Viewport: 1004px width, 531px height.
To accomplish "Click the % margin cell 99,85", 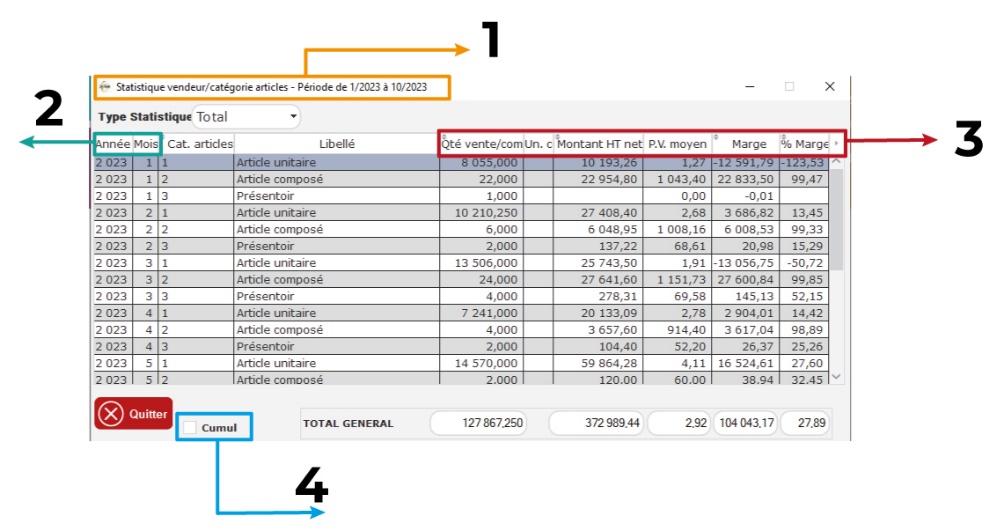I will [x=805, y=279].
